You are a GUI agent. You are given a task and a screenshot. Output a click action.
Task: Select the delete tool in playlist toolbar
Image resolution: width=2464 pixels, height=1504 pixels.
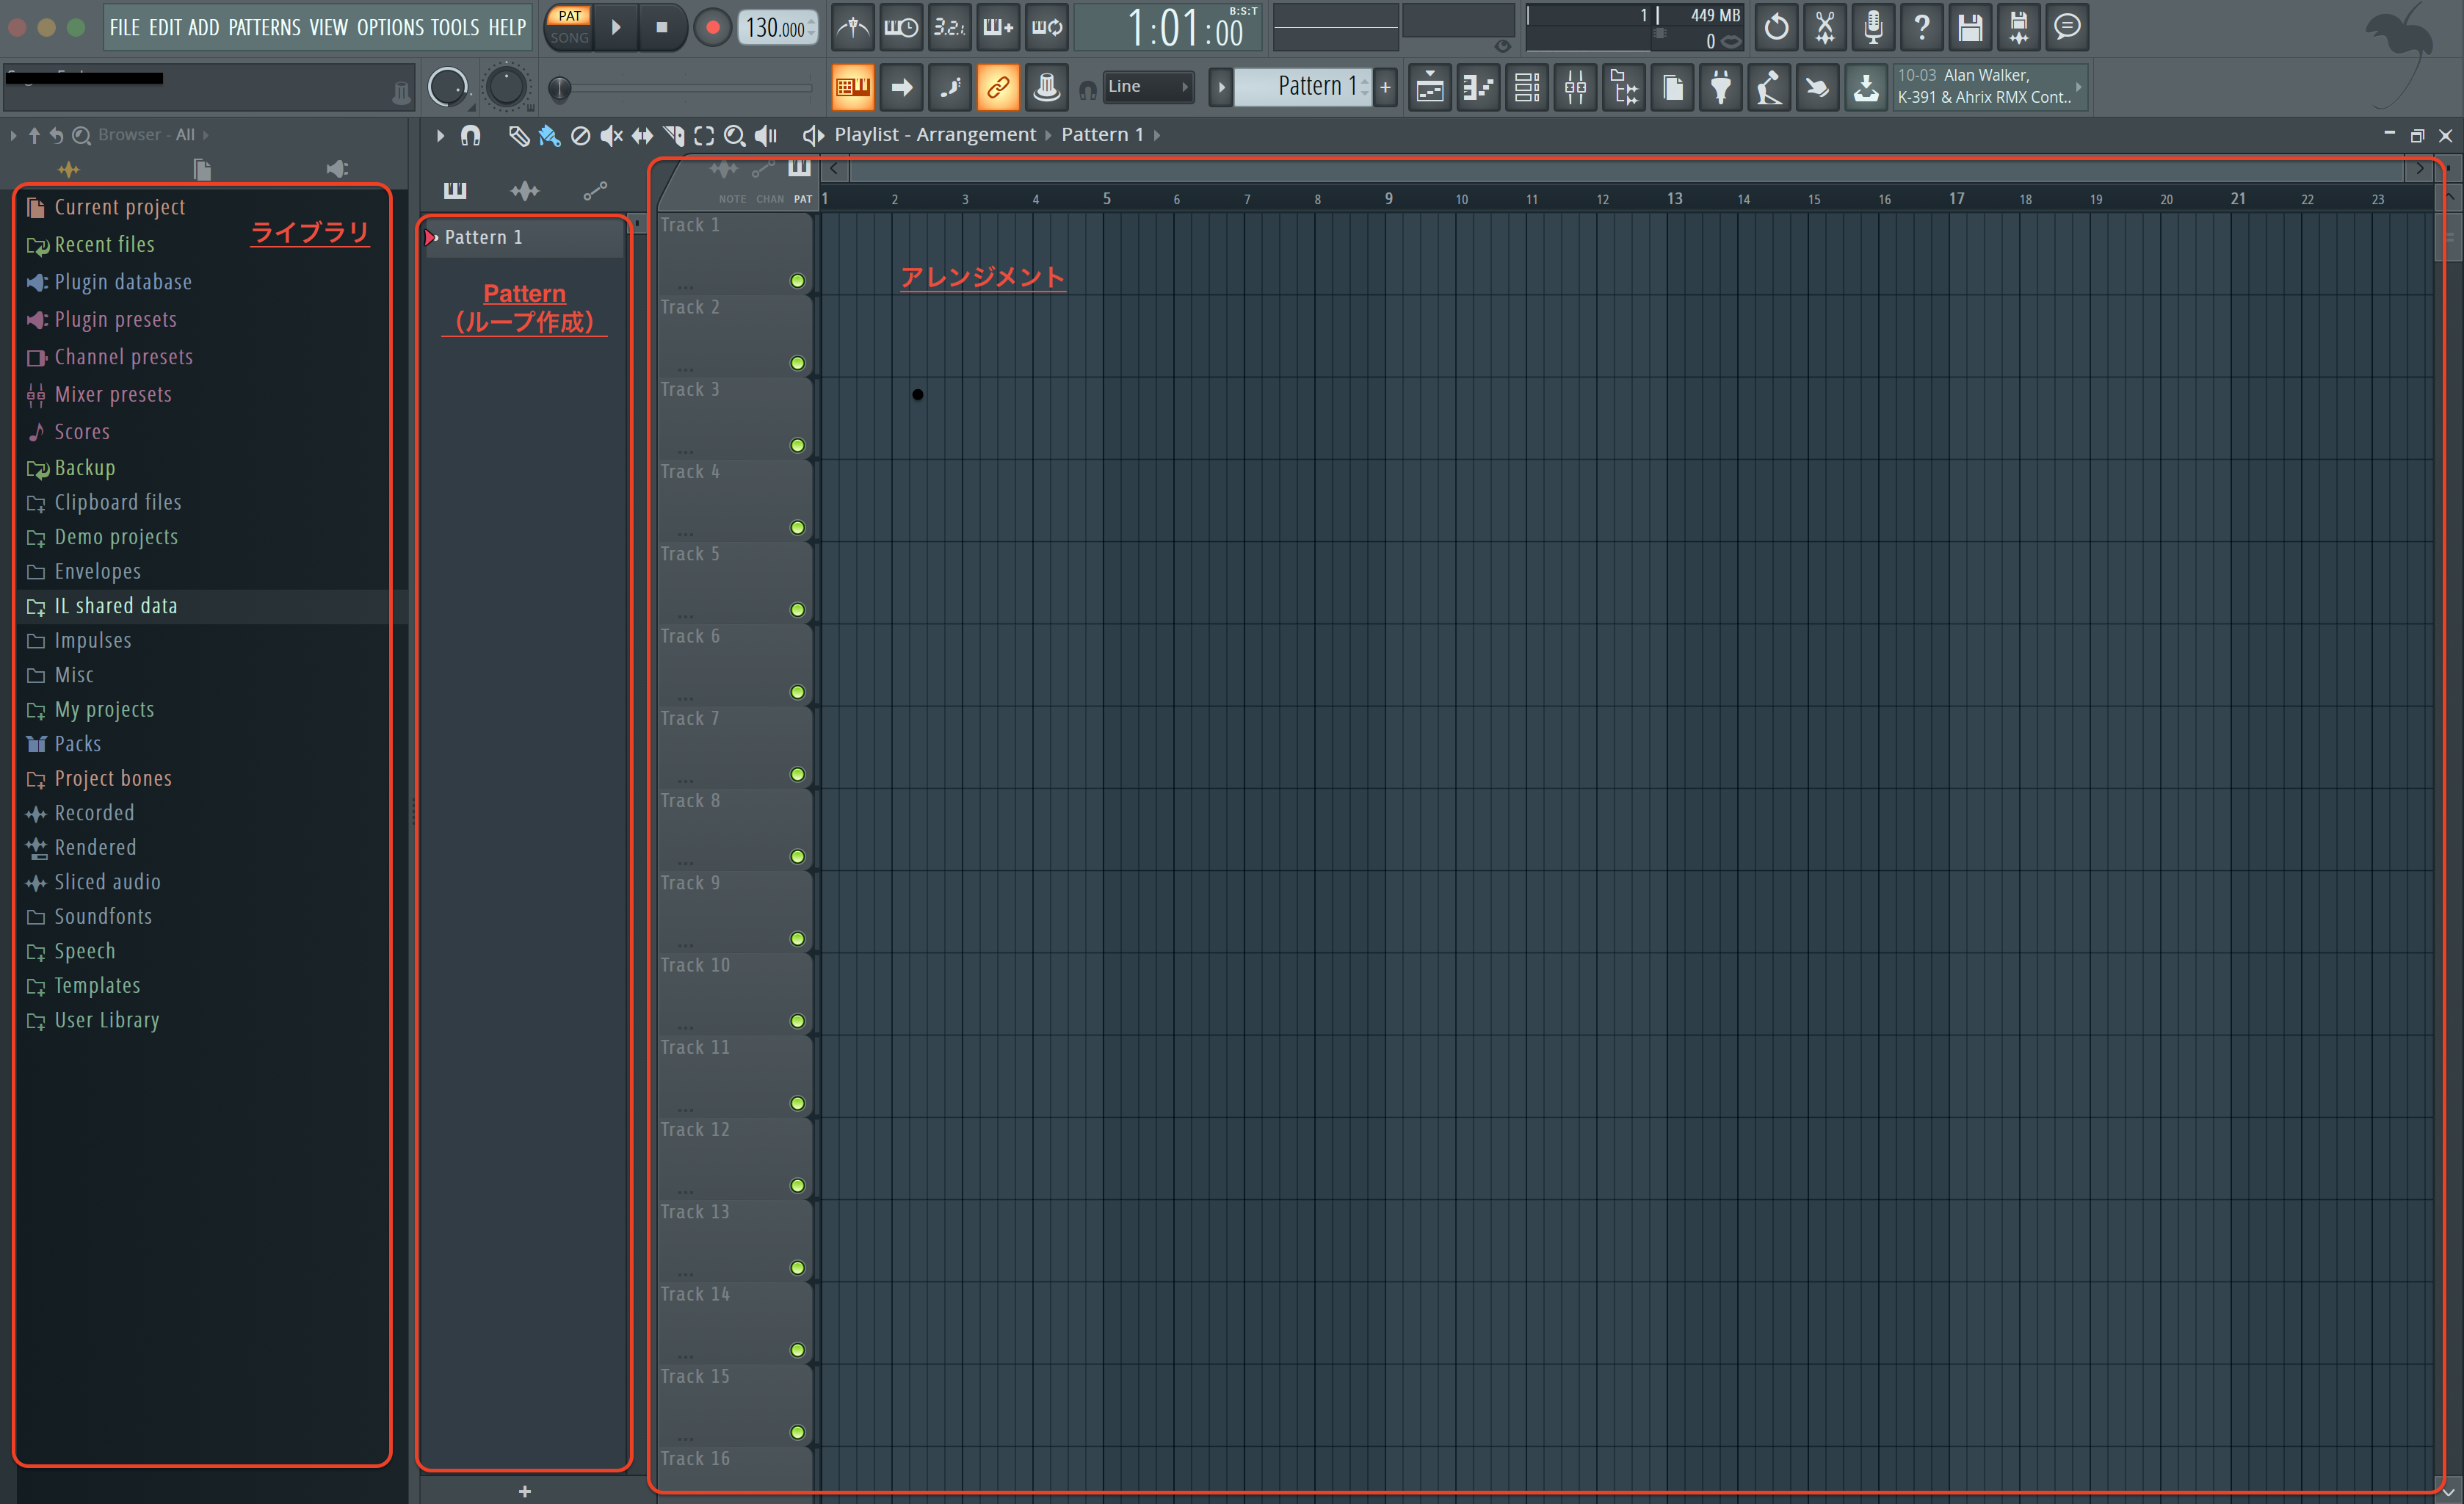pyautogui.click(x=580, y=135)
